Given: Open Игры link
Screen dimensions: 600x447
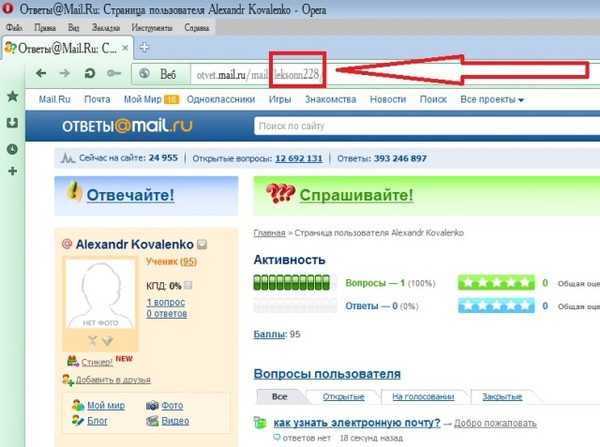Looking at the screenshot, I should pyautogui.click(x=280, y=100).
